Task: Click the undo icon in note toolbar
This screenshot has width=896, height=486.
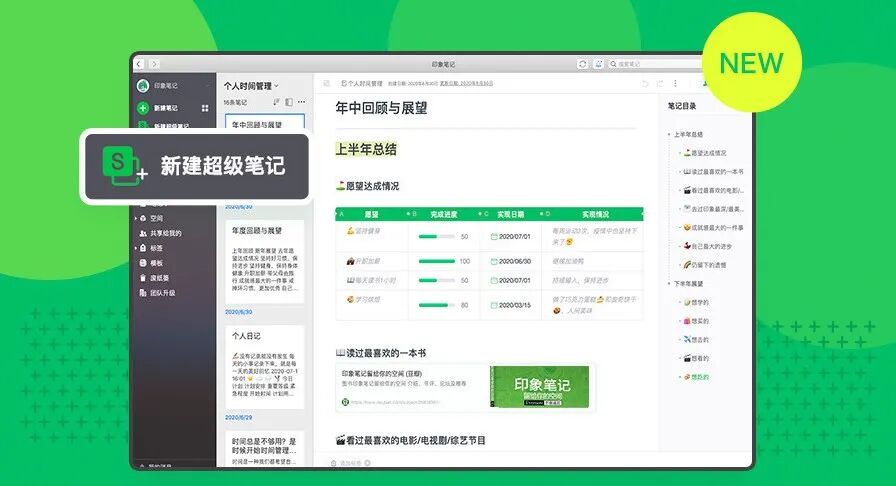Action: click(x=645, y=83)
